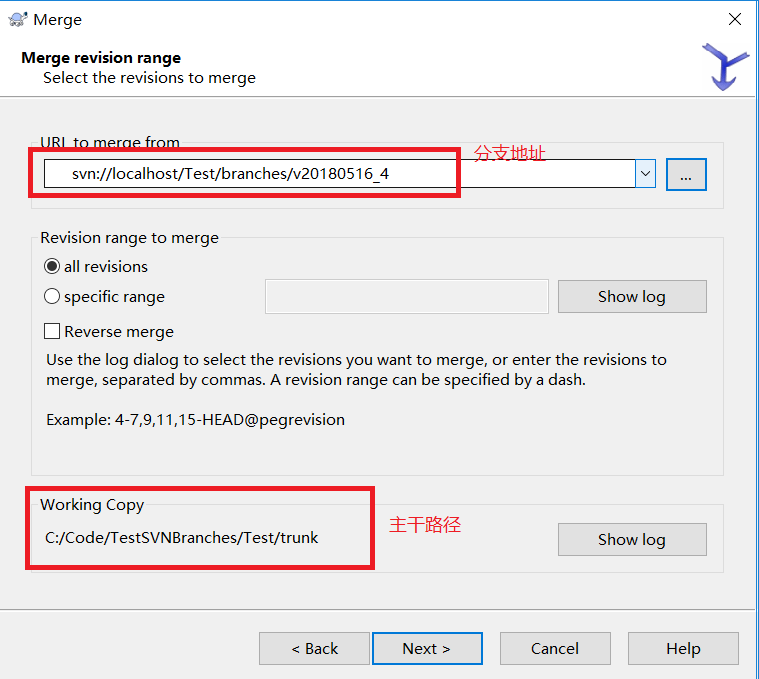Cancel the merge wizard
759x679 pixels.
[x=555, y=649]
